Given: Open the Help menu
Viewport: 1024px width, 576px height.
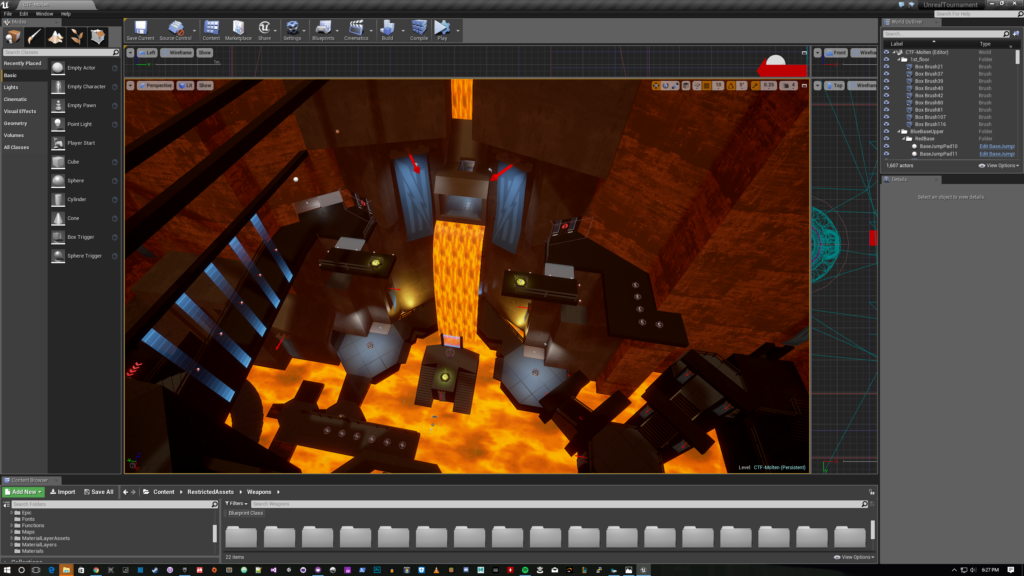Looking at the screenshot, I should point(66,14).
